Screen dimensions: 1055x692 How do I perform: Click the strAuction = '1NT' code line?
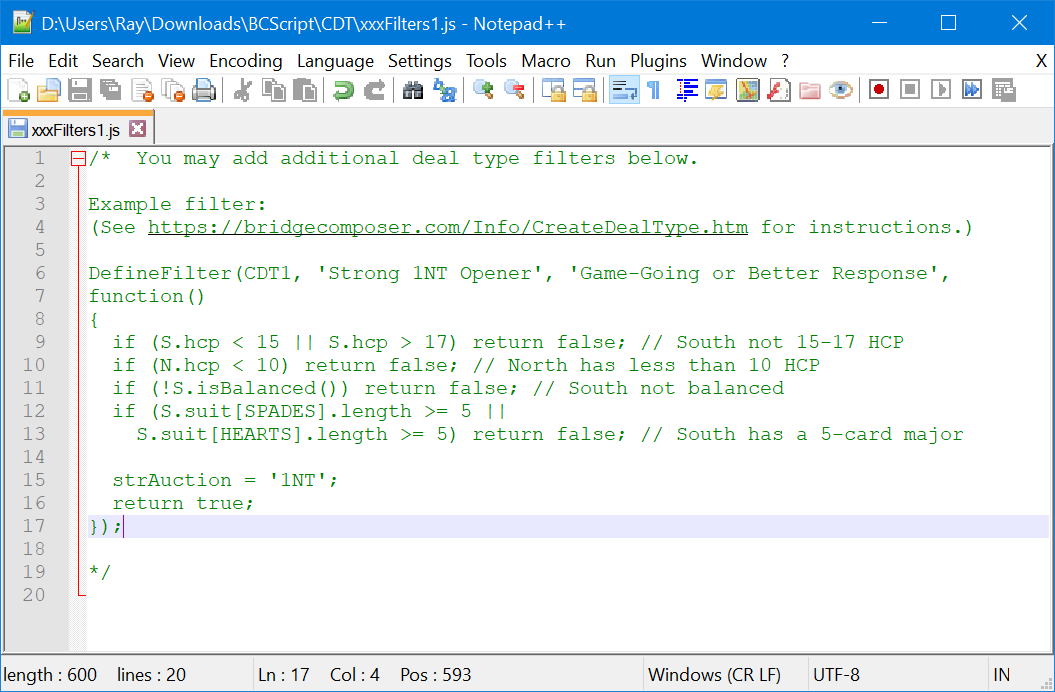point(225,480)
